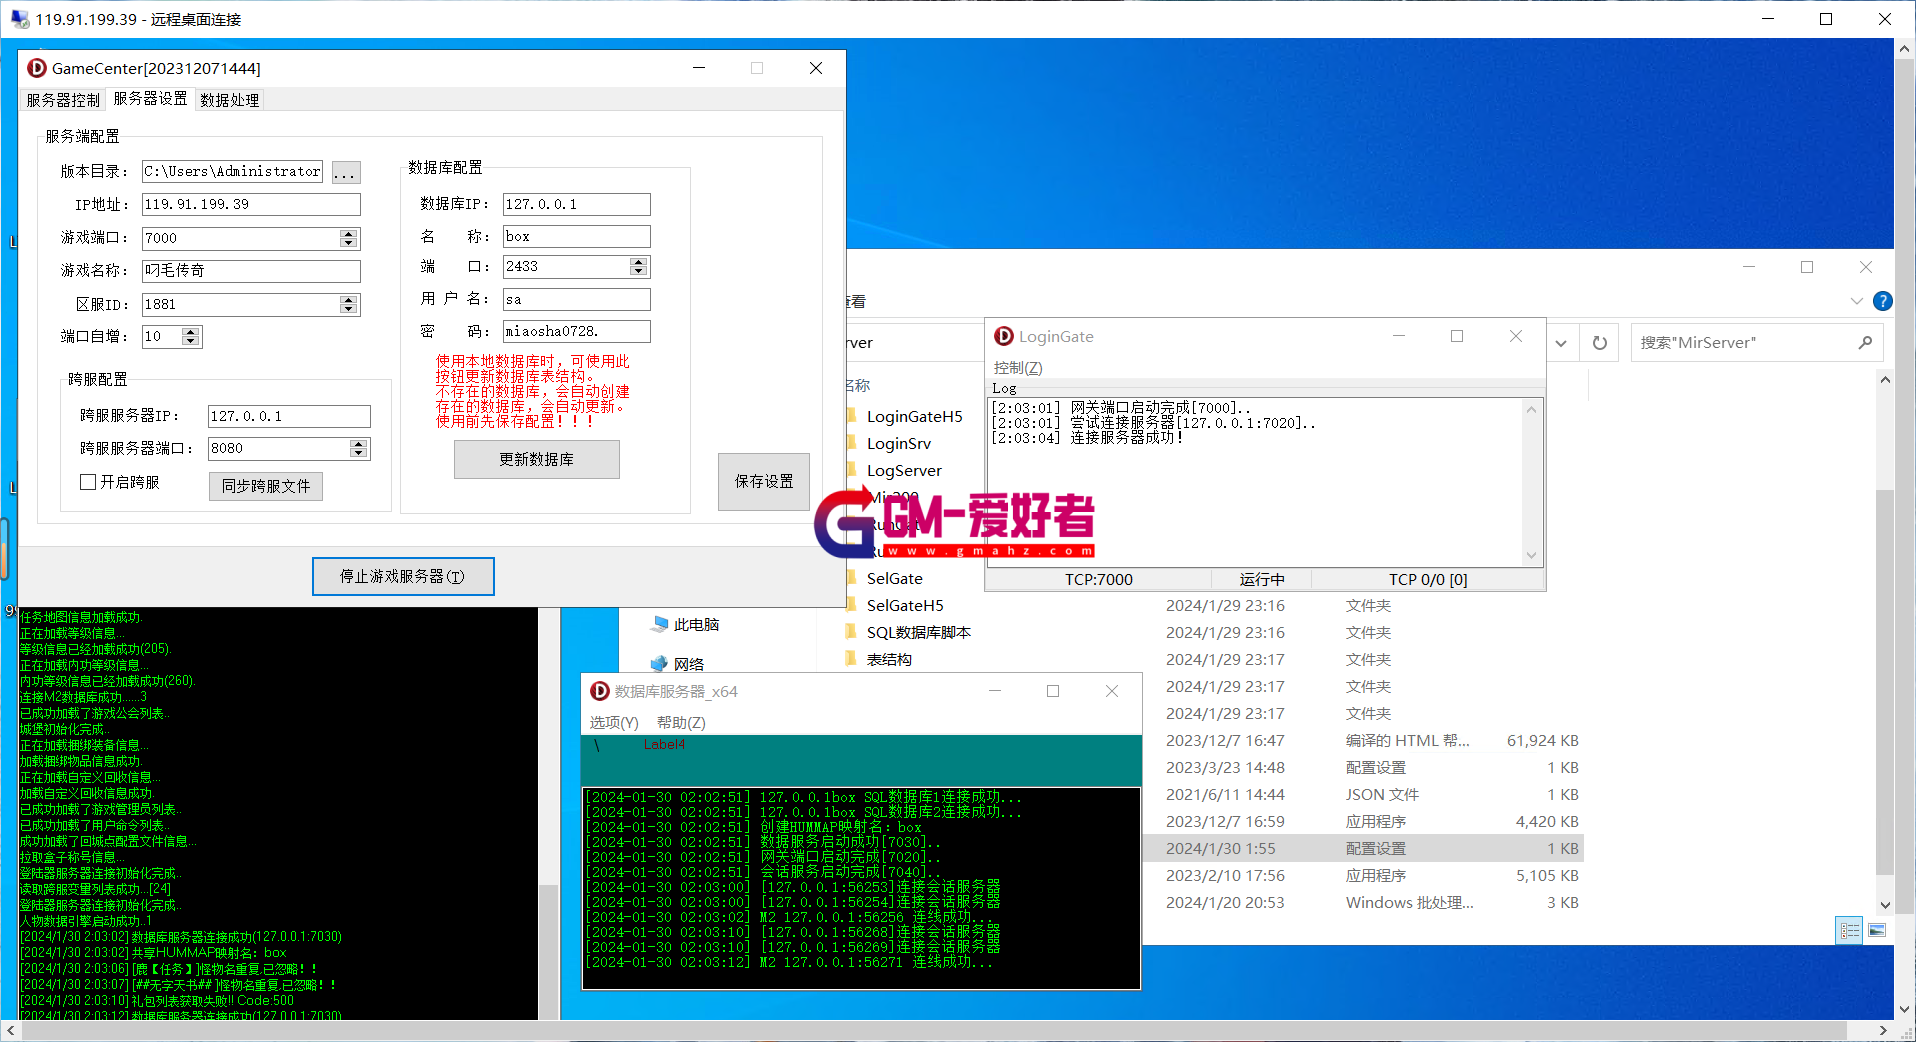
Task: Open the 服务器控制 tab
Action: 63,100
